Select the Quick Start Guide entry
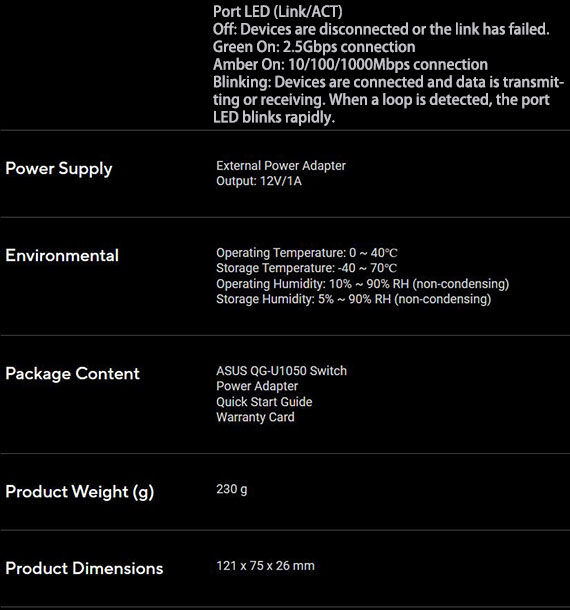 coord(264,402)
